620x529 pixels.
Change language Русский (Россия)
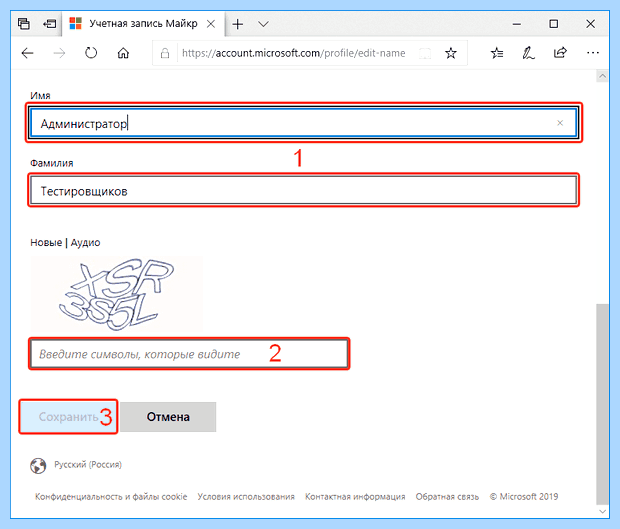[x=88, y=465]
